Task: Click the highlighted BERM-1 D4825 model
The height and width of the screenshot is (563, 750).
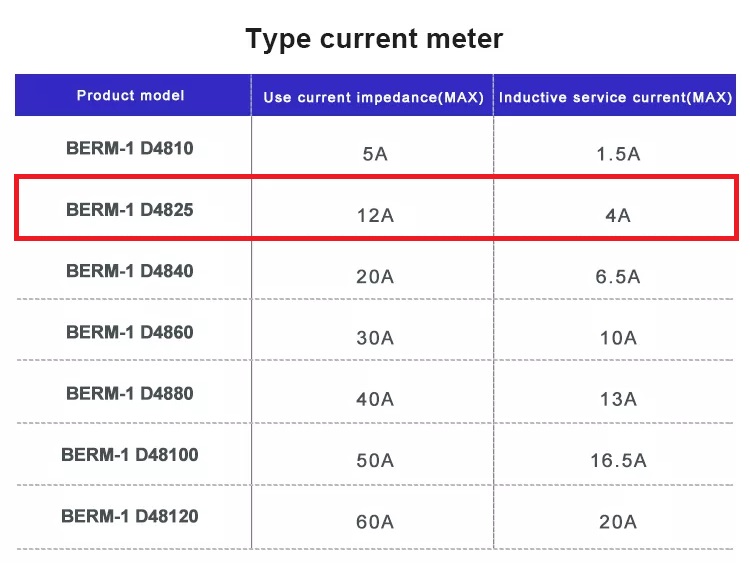Action: 130,210
